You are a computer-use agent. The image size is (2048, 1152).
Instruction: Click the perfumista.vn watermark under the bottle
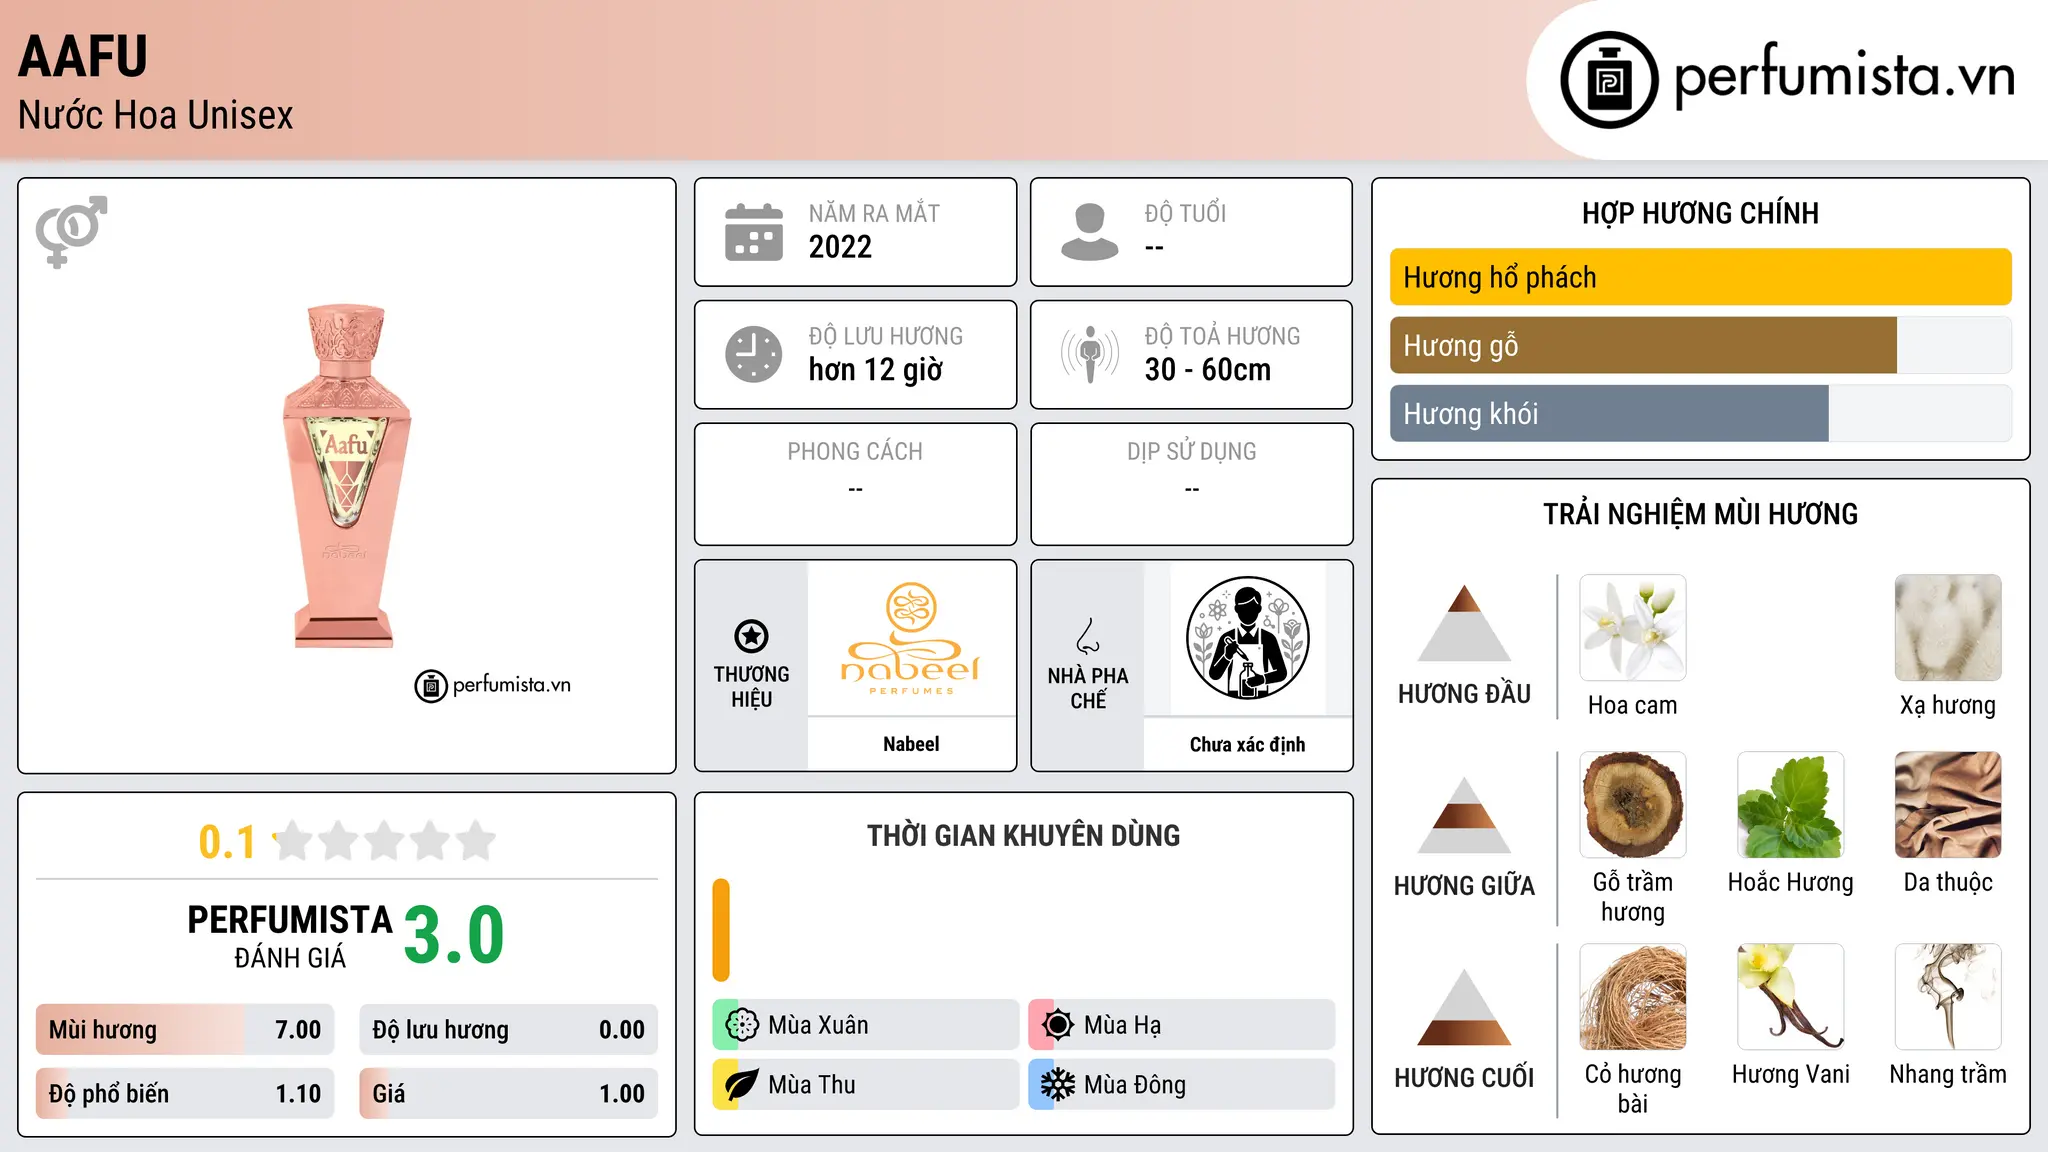click(x=493, y=685)
